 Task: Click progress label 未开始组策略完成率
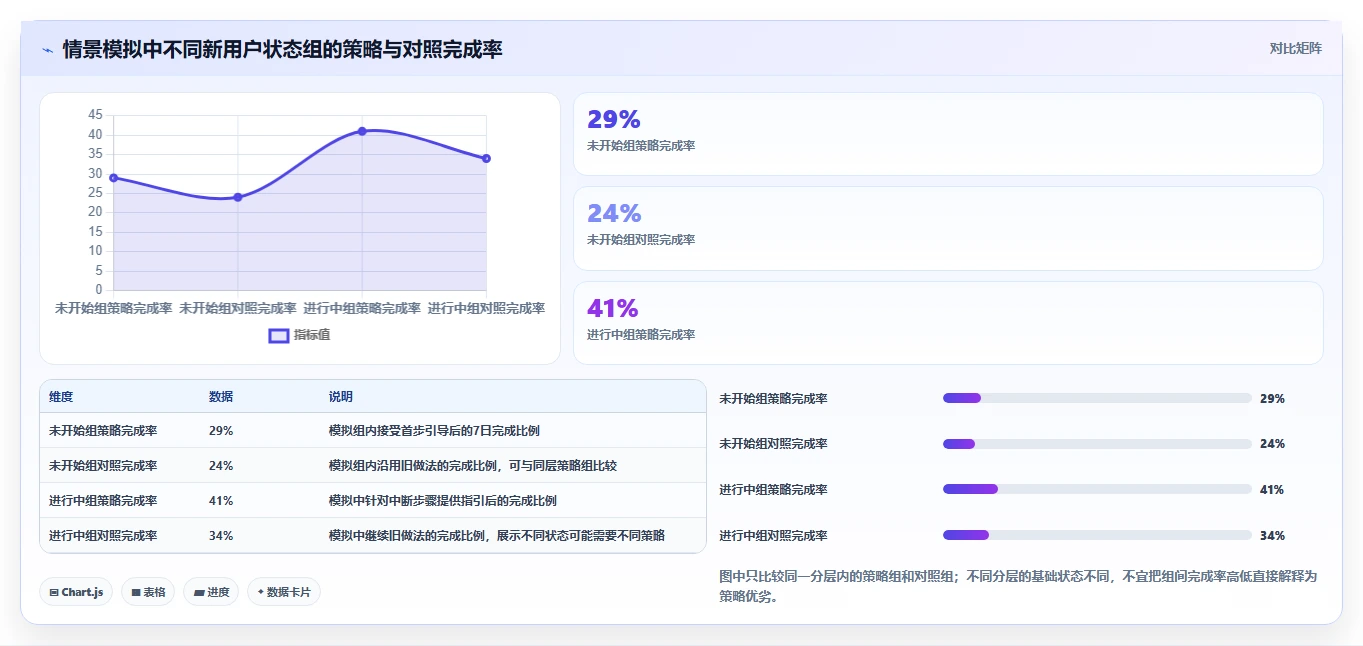point(774,399)
